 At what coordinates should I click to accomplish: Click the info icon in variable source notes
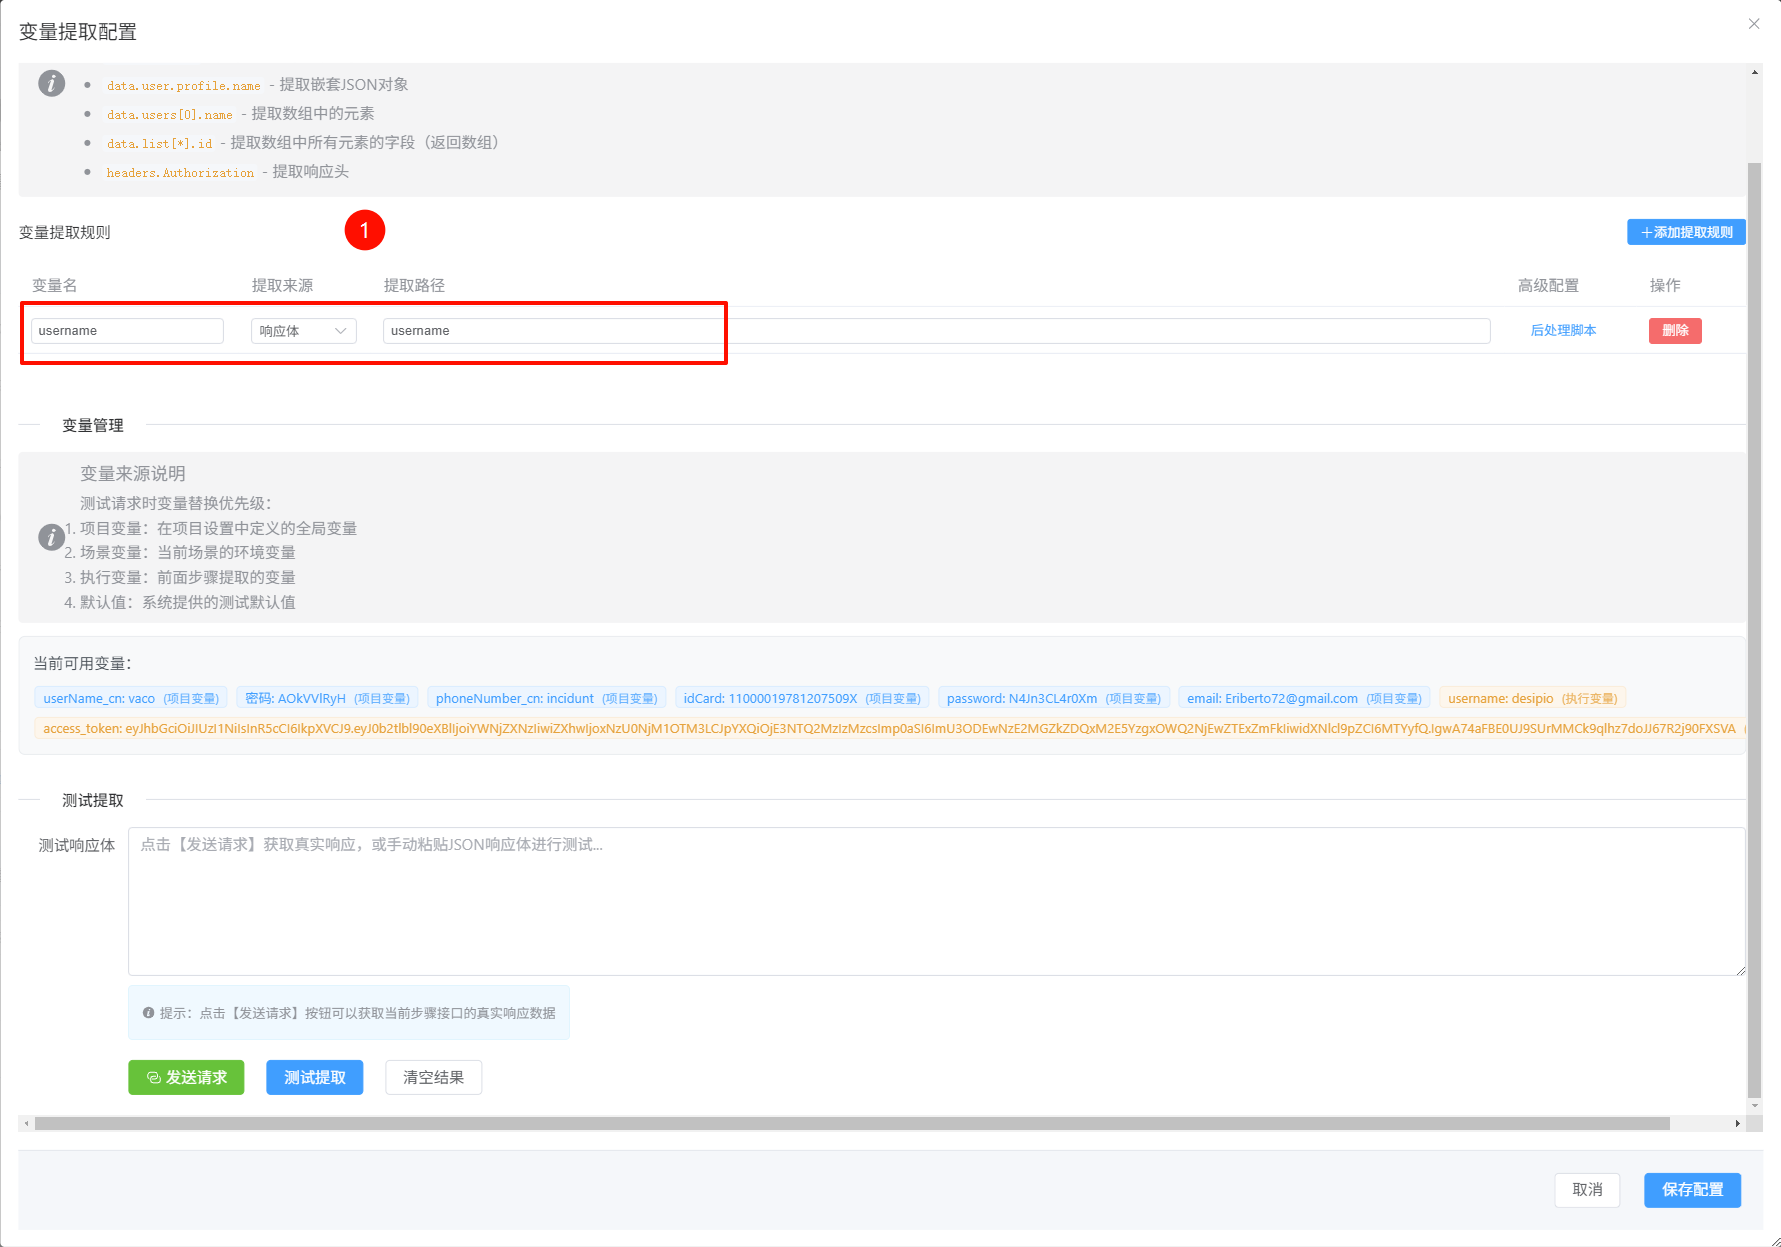click(x=51, y=537)
